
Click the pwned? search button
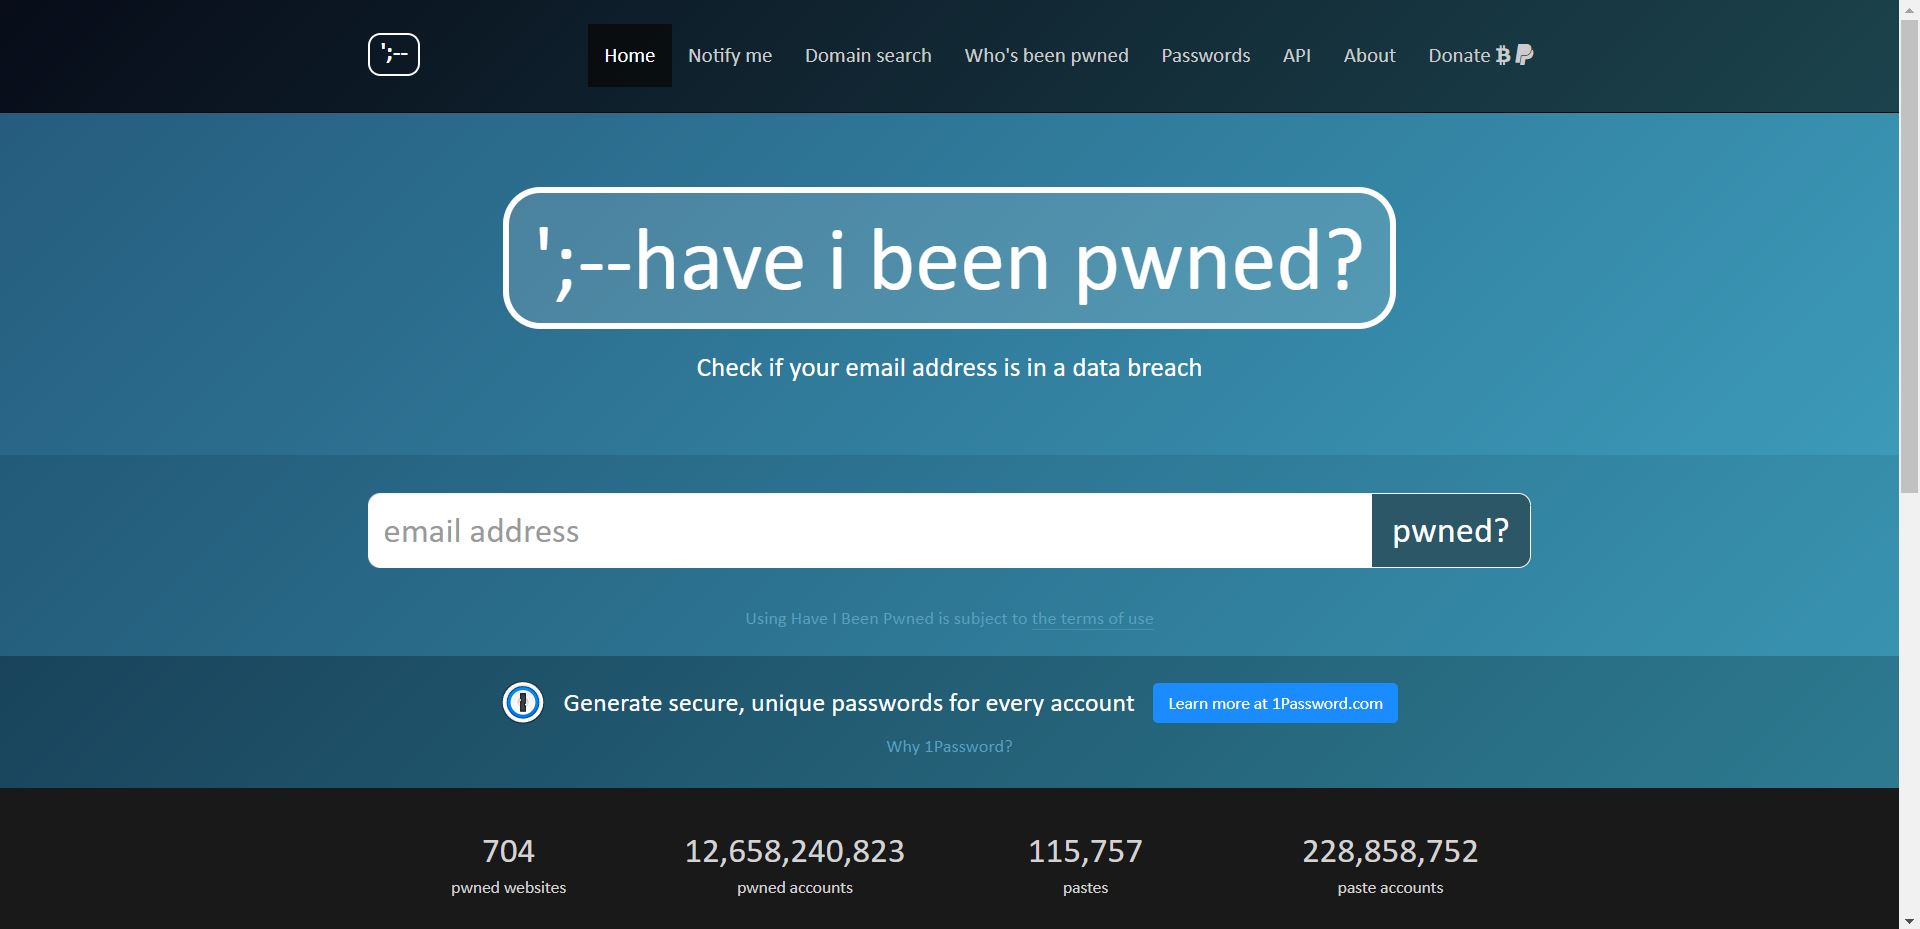click(x=1451, y=531)
